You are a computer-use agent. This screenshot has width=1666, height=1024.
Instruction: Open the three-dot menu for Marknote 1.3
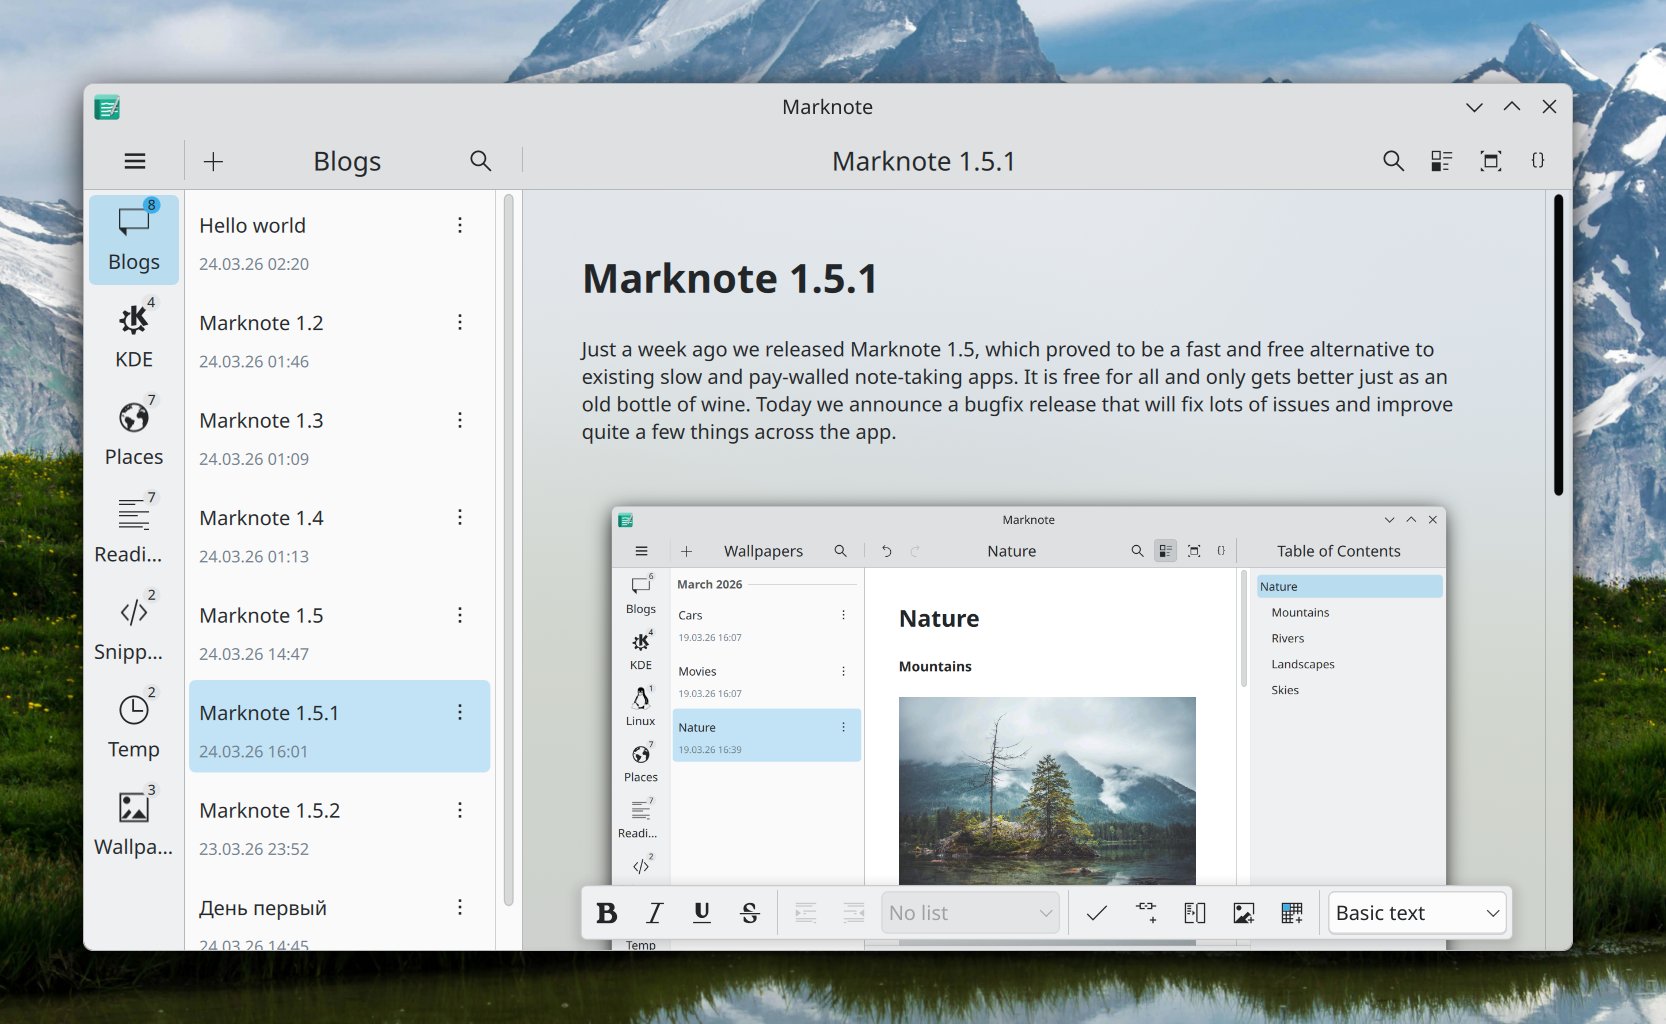pos(460,420)
